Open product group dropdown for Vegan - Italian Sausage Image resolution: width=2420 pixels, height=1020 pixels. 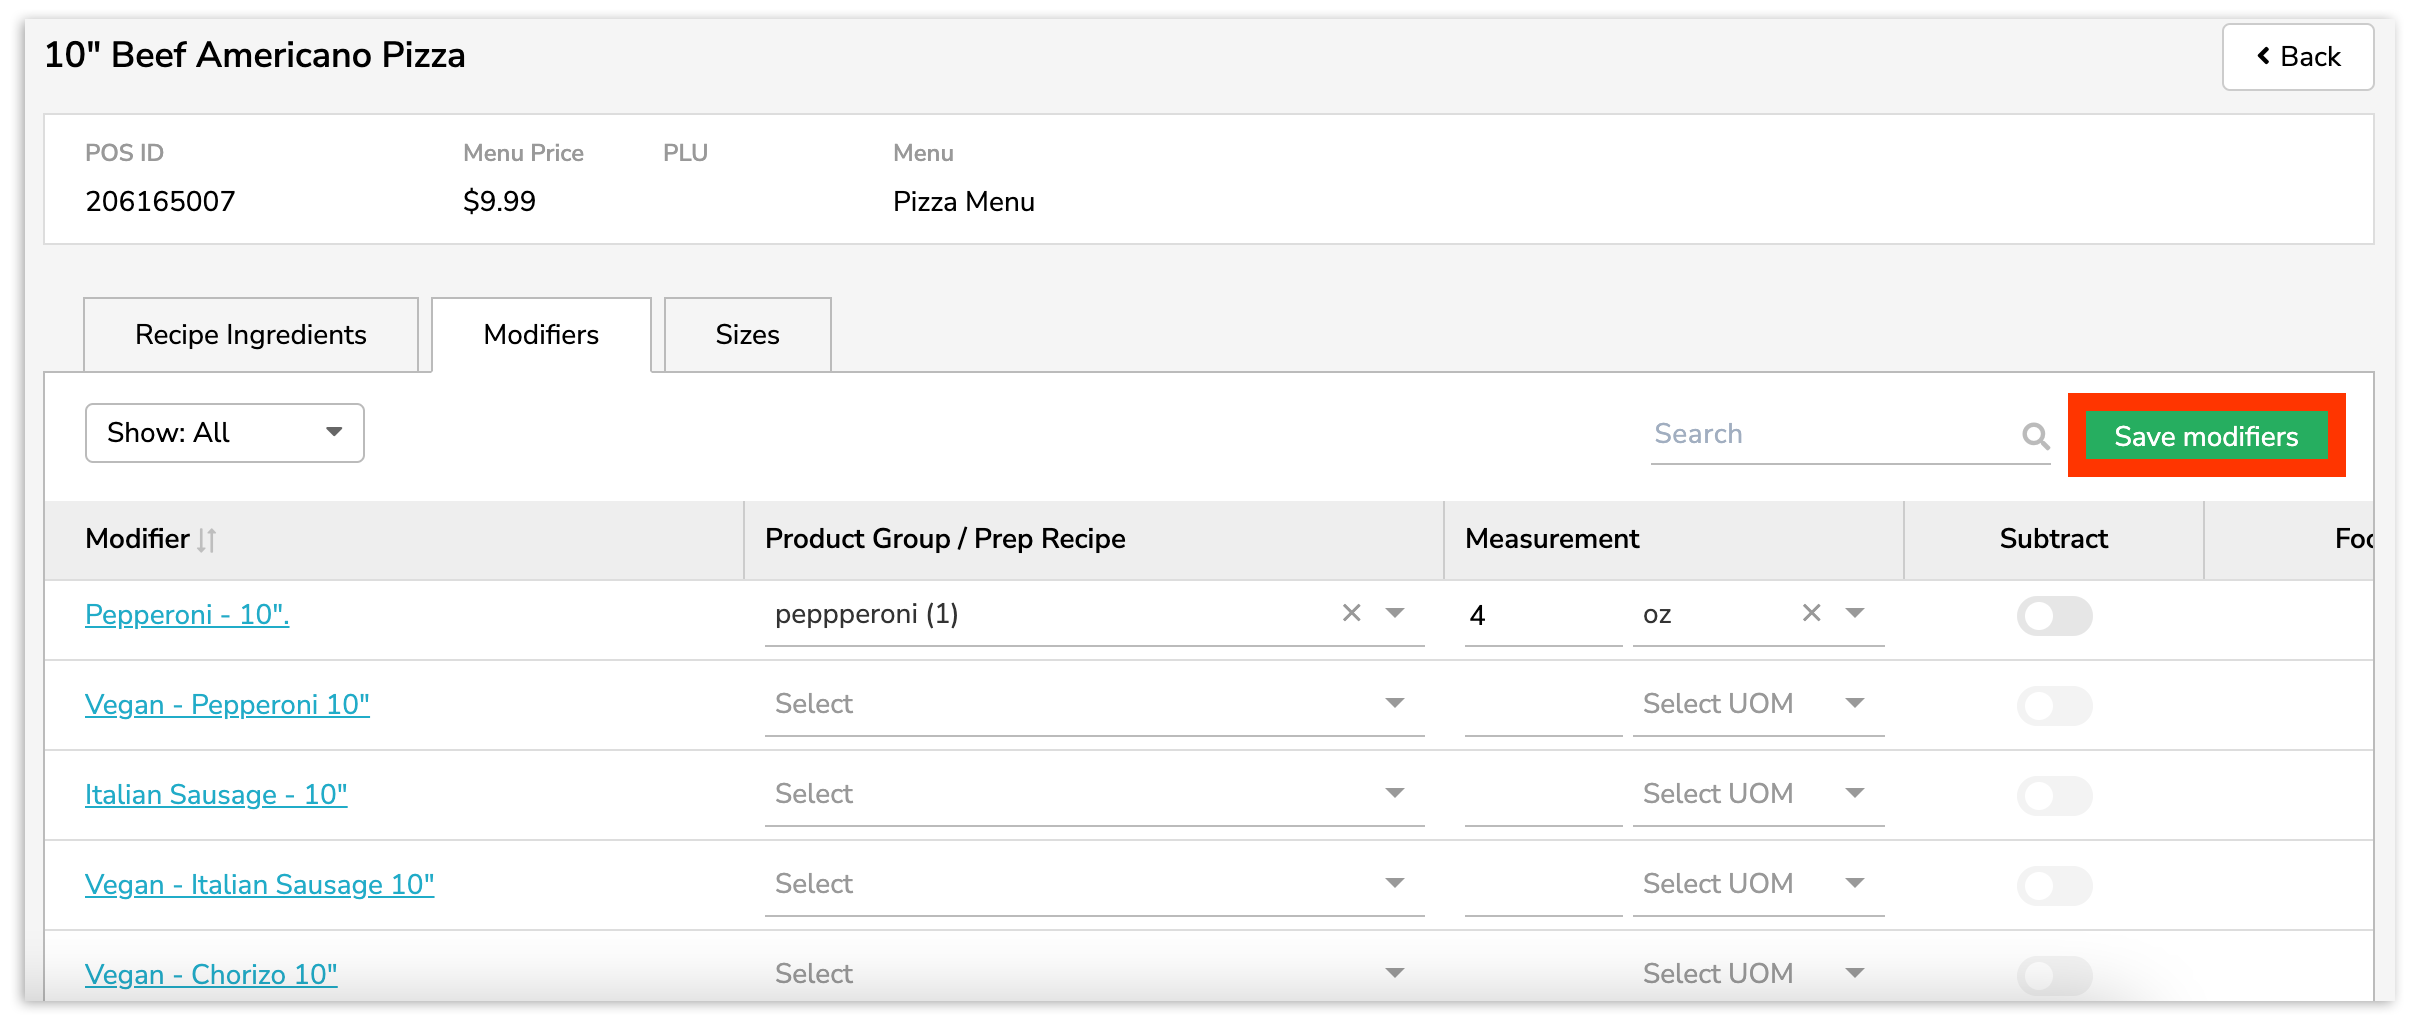click(x=1394, y=884)
